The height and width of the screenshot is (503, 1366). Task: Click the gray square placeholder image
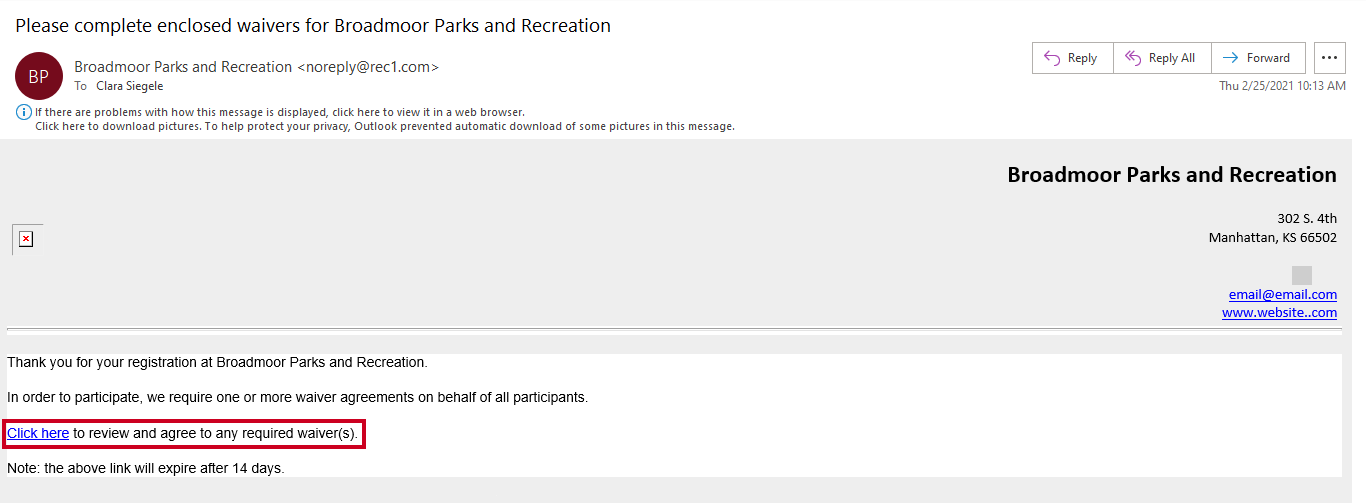(1301, 275)
